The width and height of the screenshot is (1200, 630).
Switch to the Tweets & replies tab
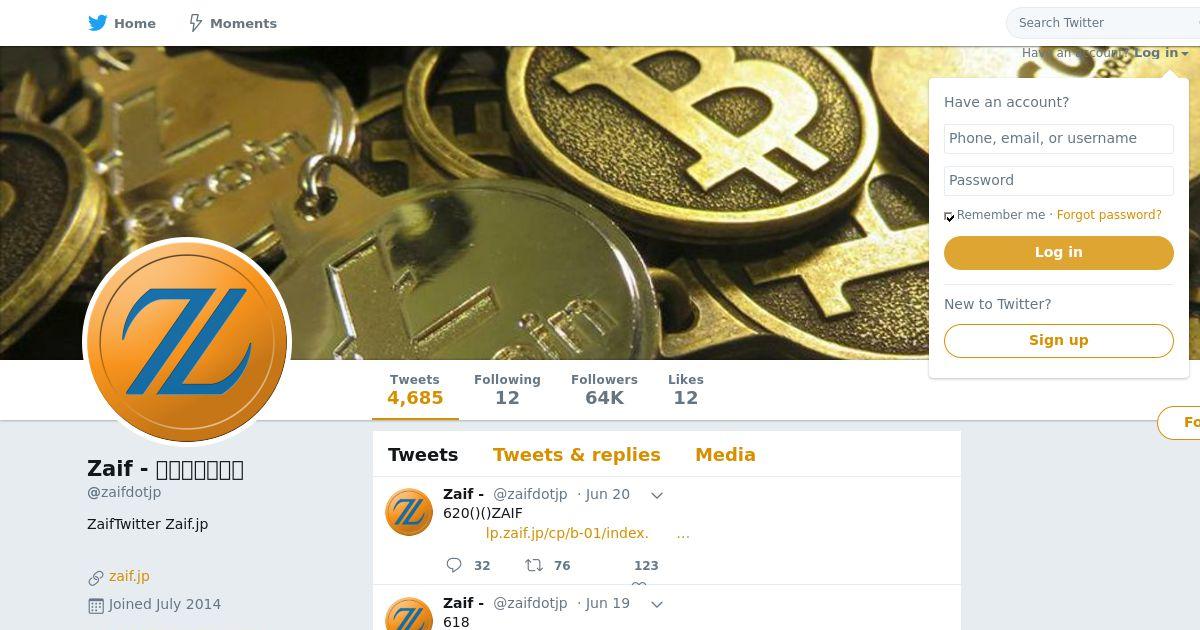[577, 455]
